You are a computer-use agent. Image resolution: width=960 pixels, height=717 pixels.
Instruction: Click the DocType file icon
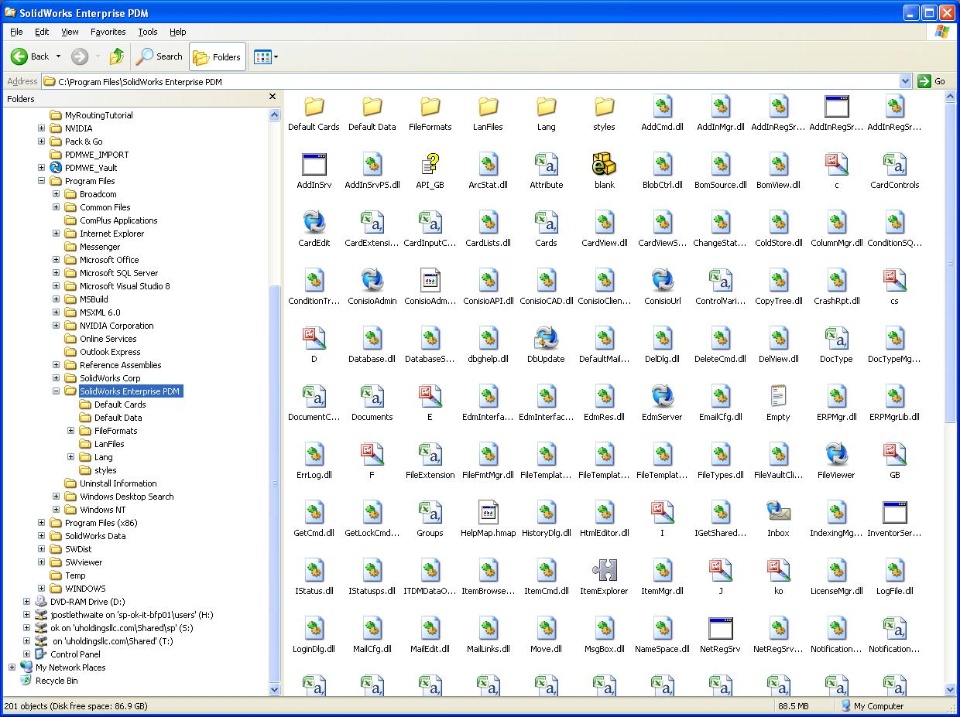click(x=836, y=339)
